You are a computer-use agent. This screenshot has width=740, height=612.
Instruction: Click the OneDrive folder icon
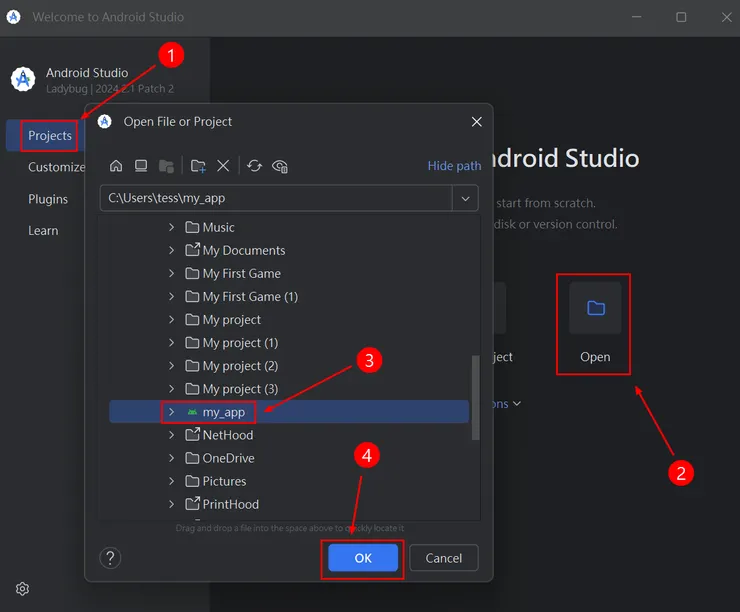192,458
